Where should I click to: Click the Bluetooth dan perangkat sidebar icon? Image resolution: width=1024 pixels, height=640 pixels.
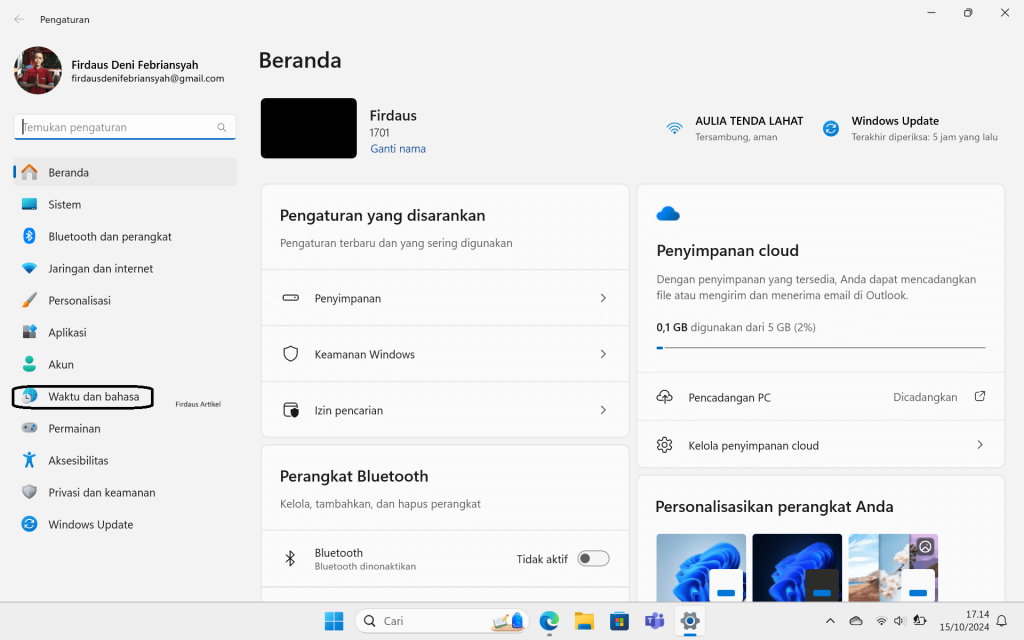(x=29, y=236)
